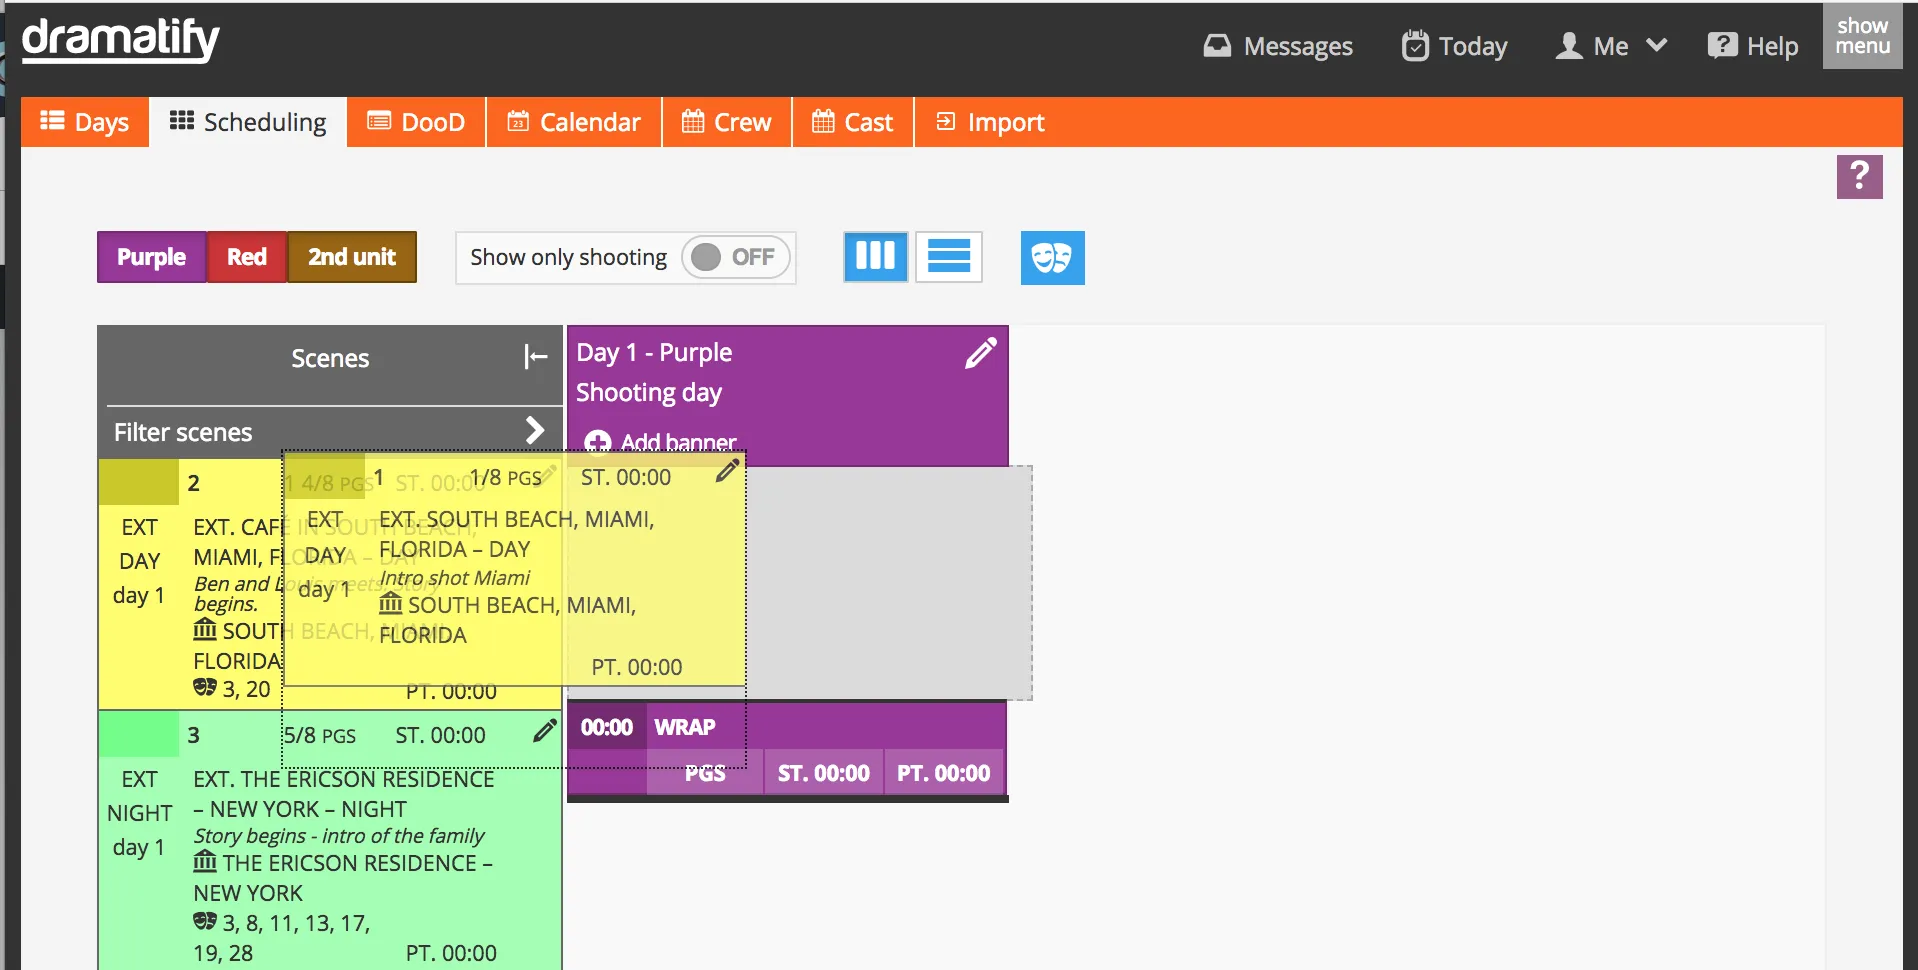Edit scene 3 with the pencil icon
This screenshot has height=970, width=1918.
[x=544, y=732]
